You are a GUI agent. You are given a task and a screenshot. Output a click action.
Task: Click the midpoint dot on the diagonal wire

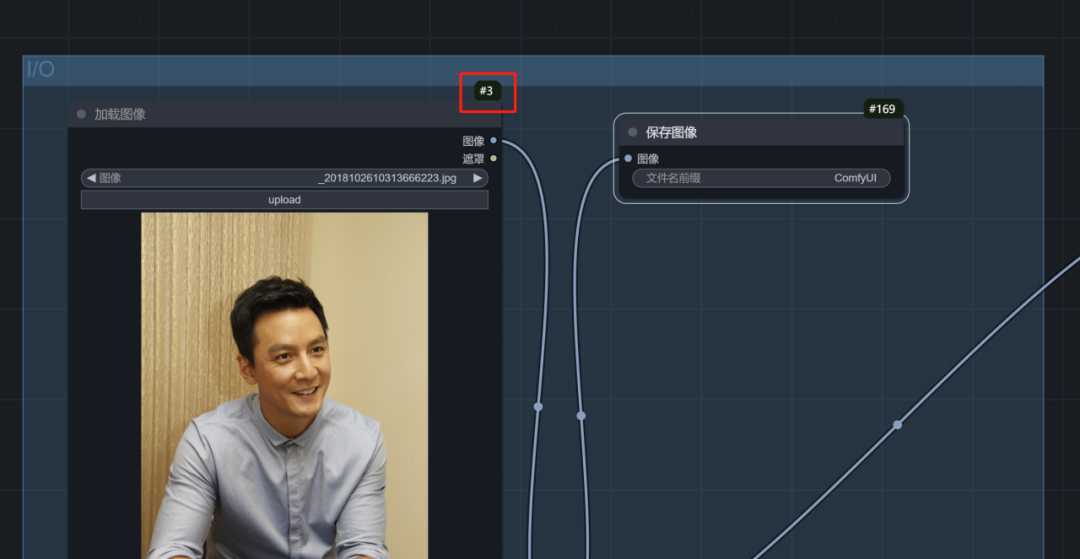pos(897,425)
